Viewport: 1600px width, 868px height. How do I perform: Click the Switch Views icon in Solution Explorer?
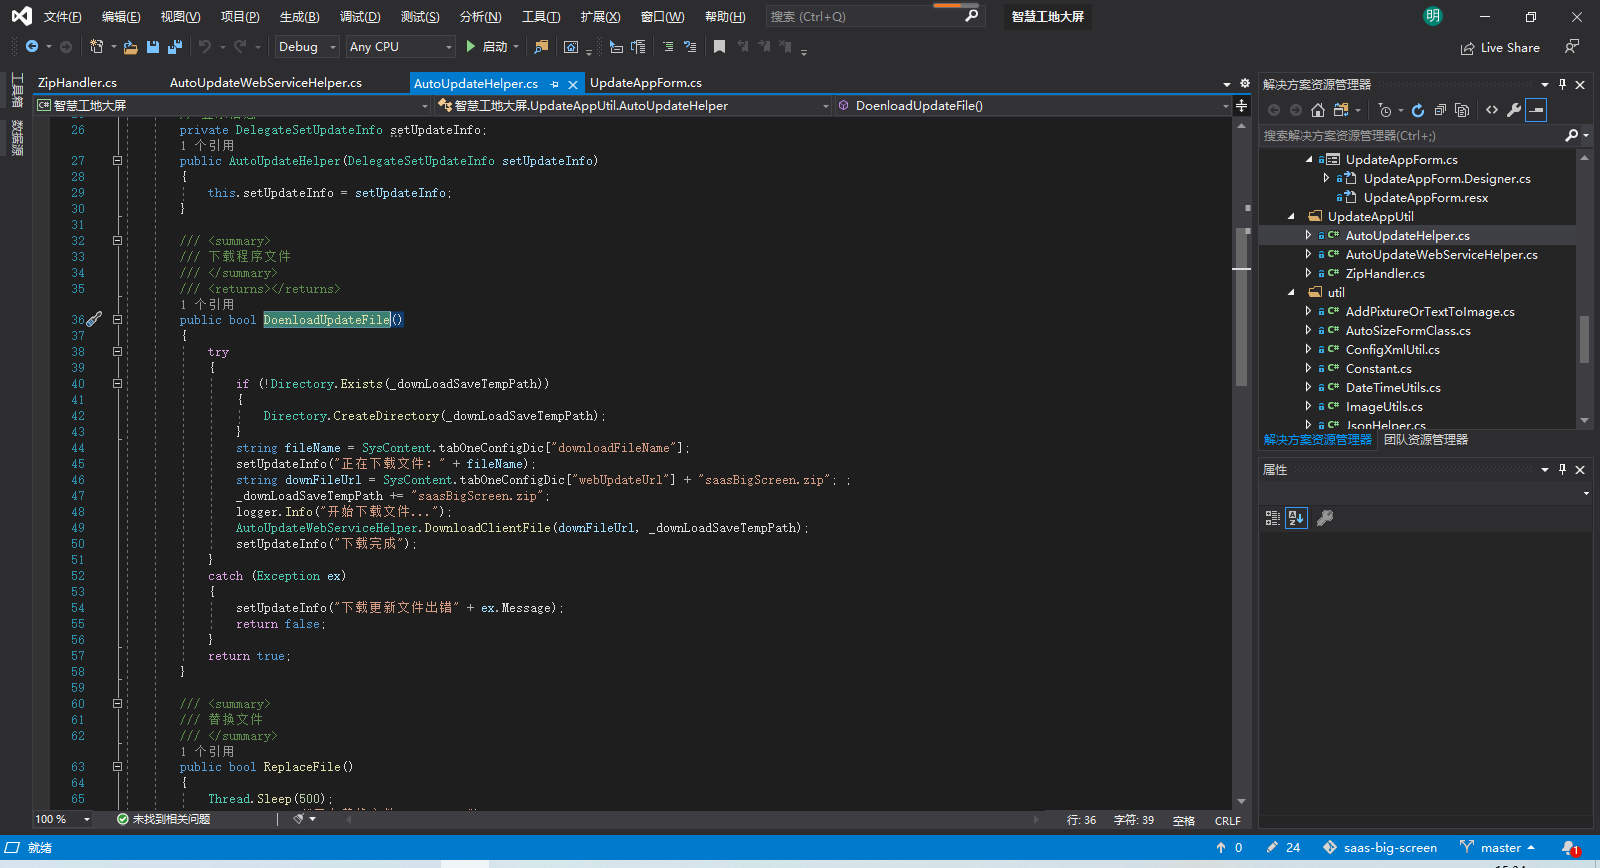[x=1341, y=110]
